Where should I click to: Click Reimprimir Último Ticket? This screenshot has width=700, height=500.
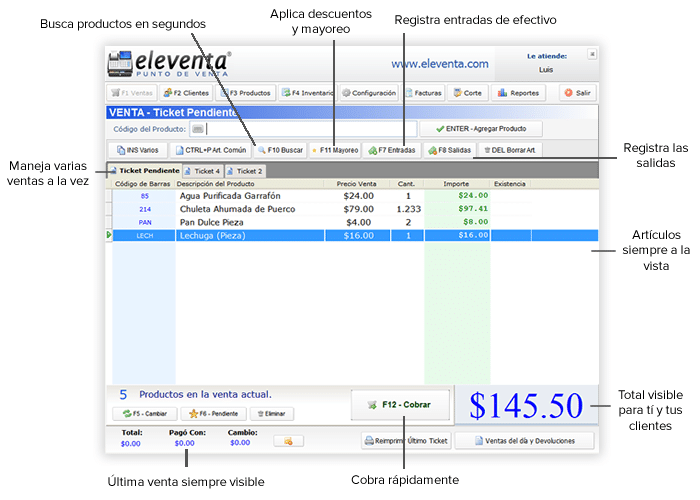[405, 440]
